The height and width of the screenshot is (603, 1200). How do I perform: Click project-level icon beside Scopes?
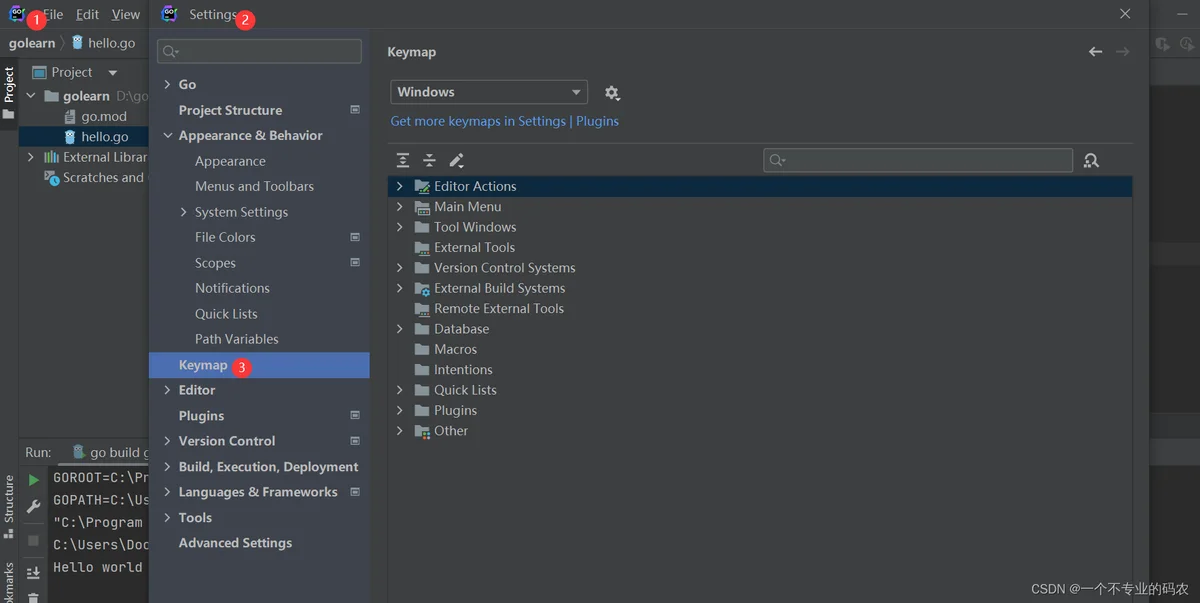pyautogui.click(x=355, y=263)
